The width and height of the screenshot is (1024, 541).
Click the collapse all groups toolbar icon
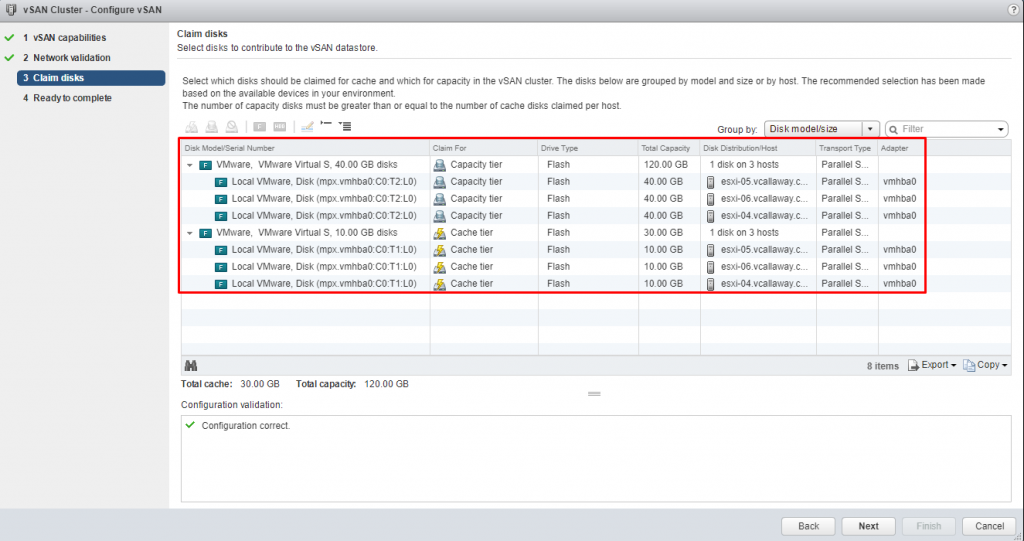[x=326, y=124]
